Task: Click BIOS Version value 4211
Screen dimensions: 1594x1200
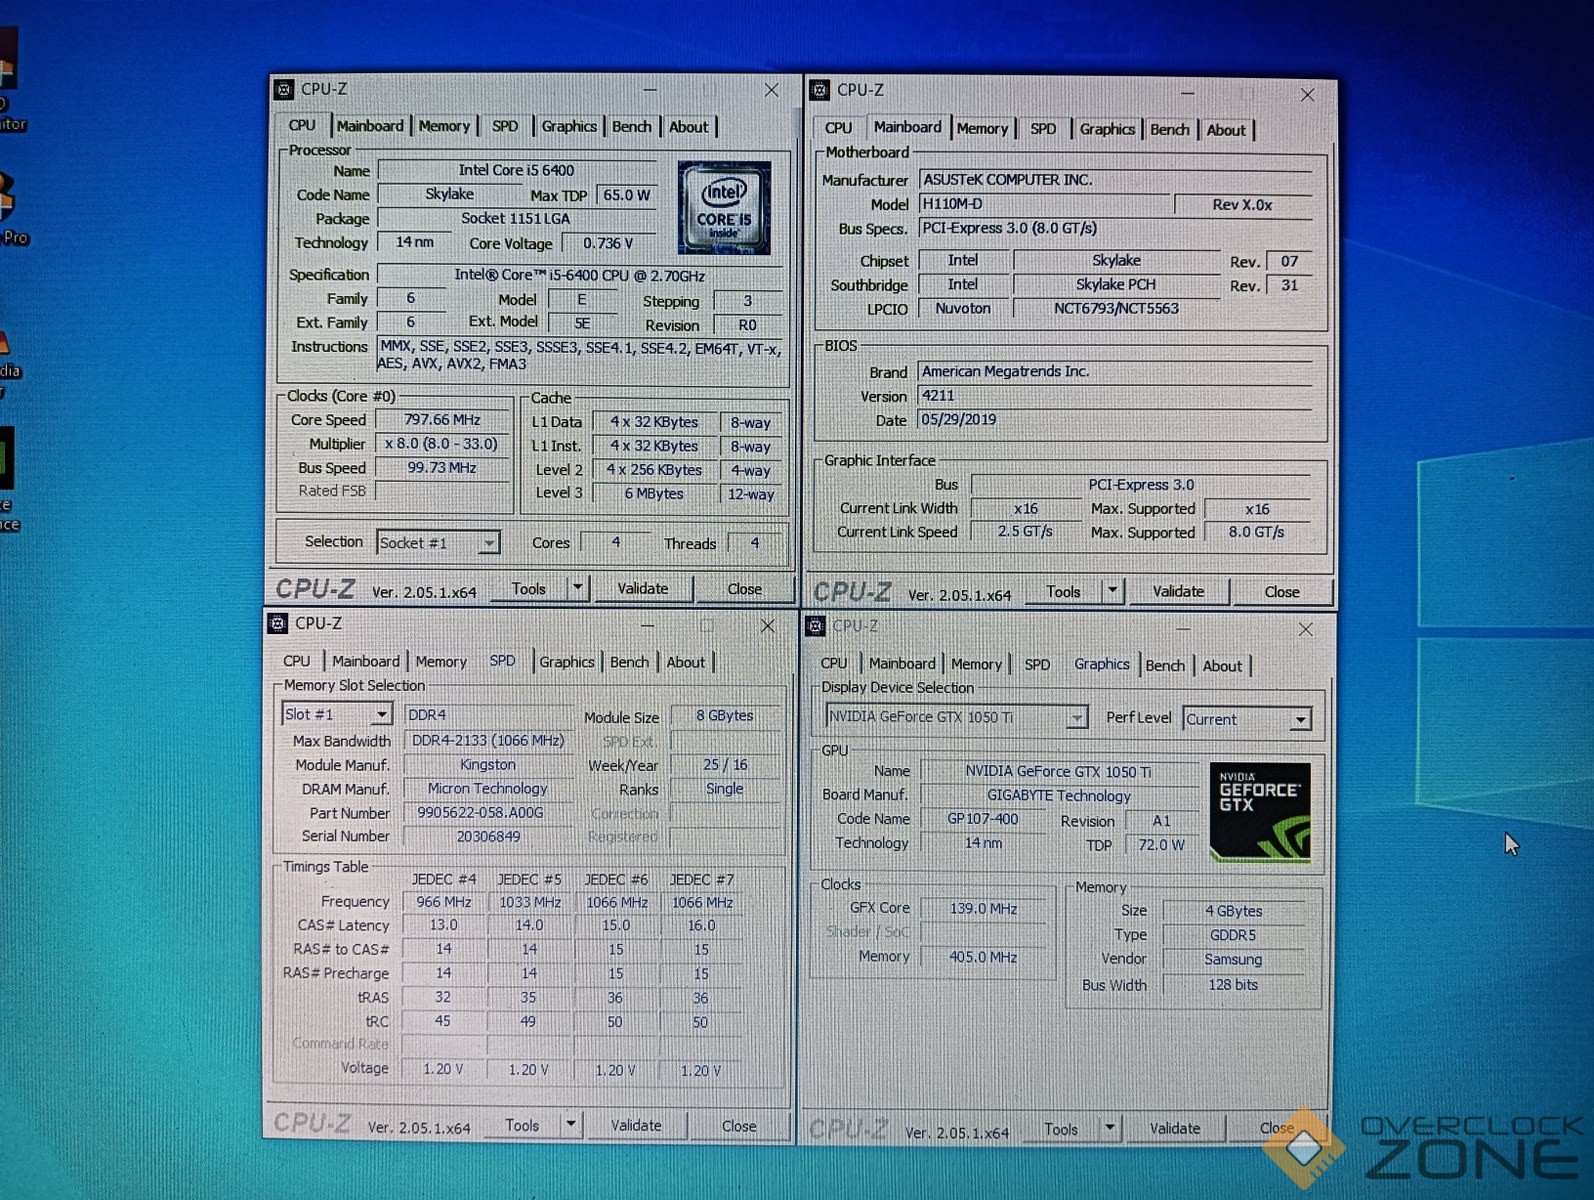Action: click(1115, 396)
